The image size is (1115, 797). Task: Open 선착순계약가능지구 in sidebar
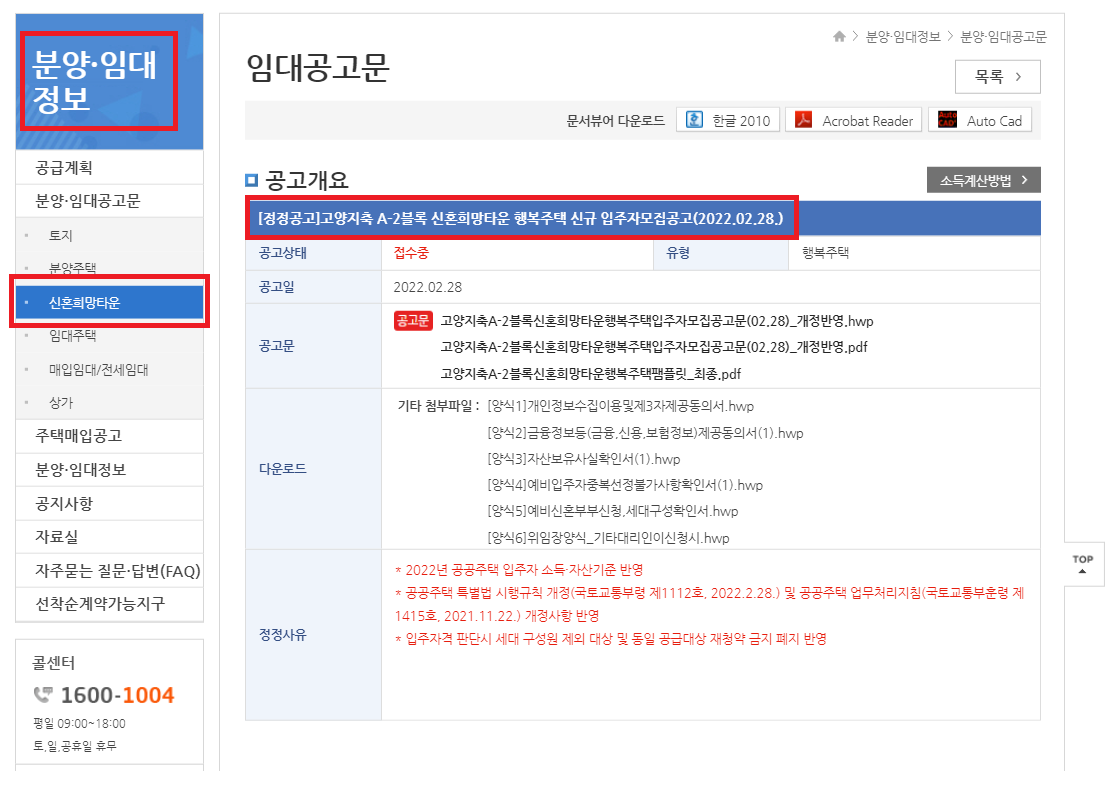pos(110,604)
